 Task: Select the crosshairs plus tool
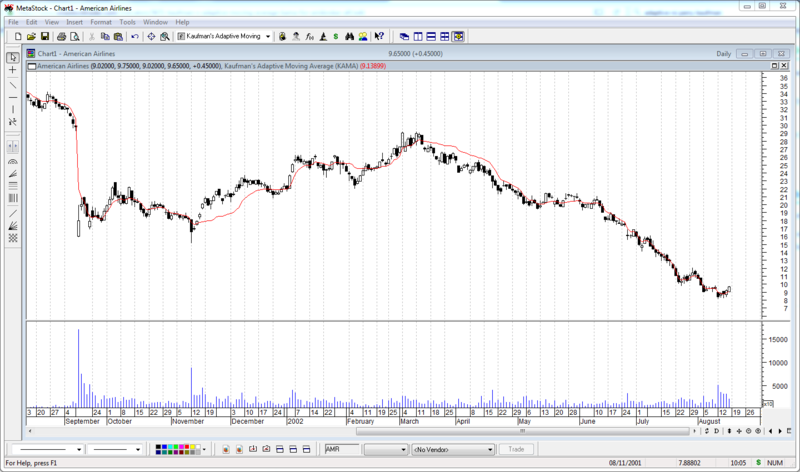coord(13,70)
